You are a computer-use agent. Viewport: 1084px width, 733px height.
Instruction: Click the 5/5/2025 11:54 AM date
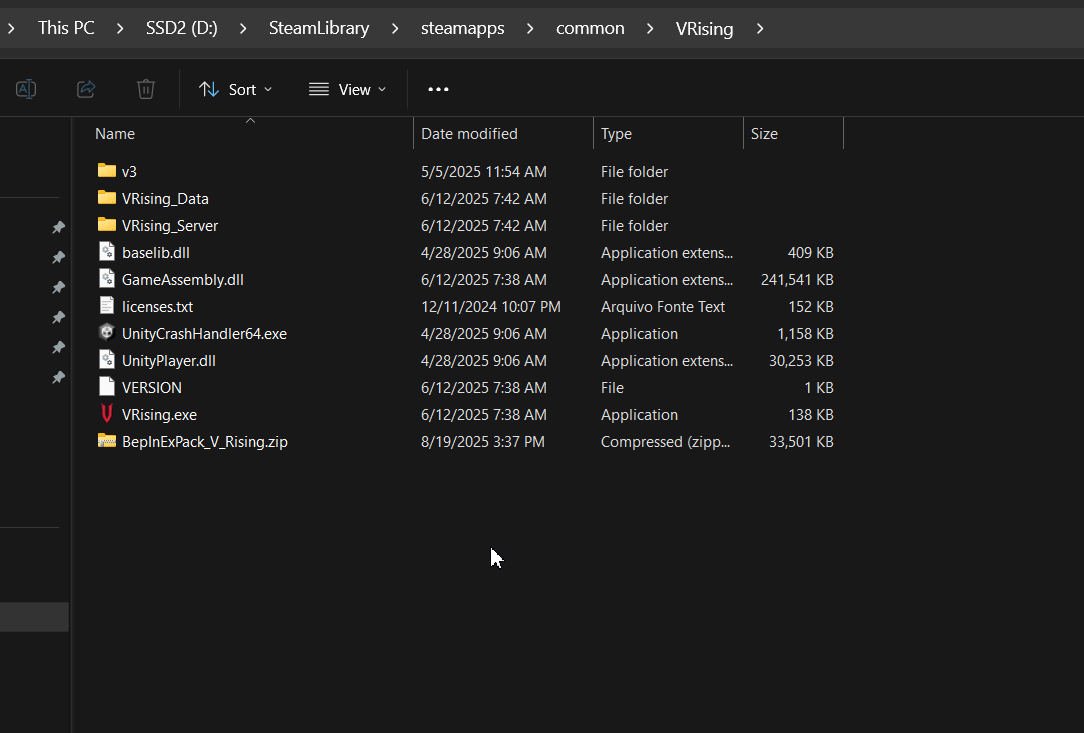point(484,171)
